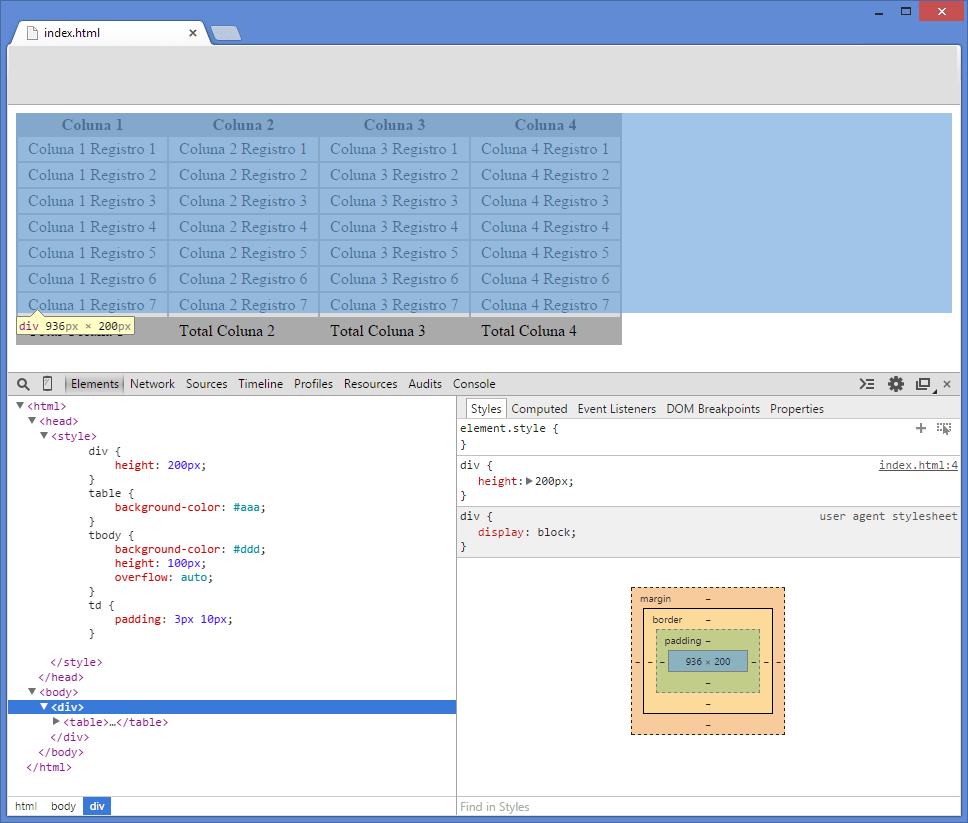968x823 pixels.
Task: Switch to the Elements panel
Action: (x=94, y=383)
